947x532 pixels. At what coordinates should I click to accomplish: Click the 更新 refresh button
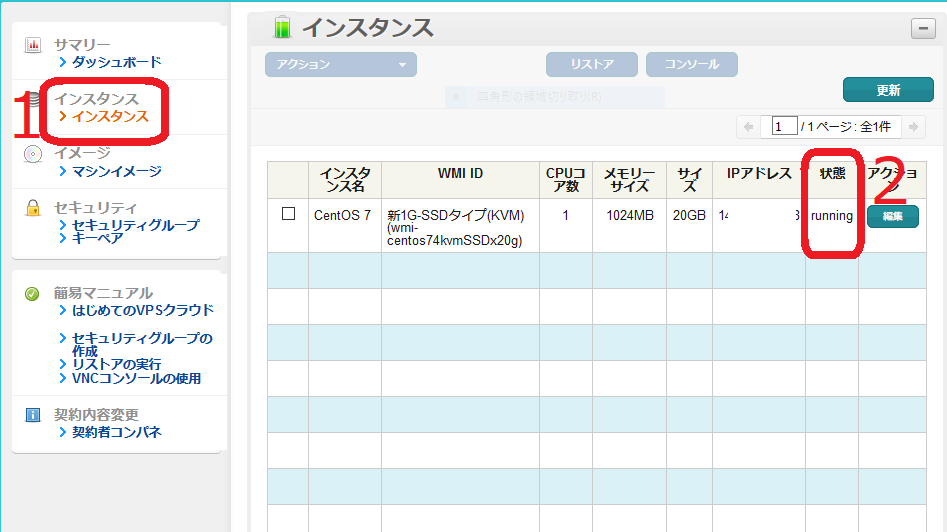(x=888, y=90)
